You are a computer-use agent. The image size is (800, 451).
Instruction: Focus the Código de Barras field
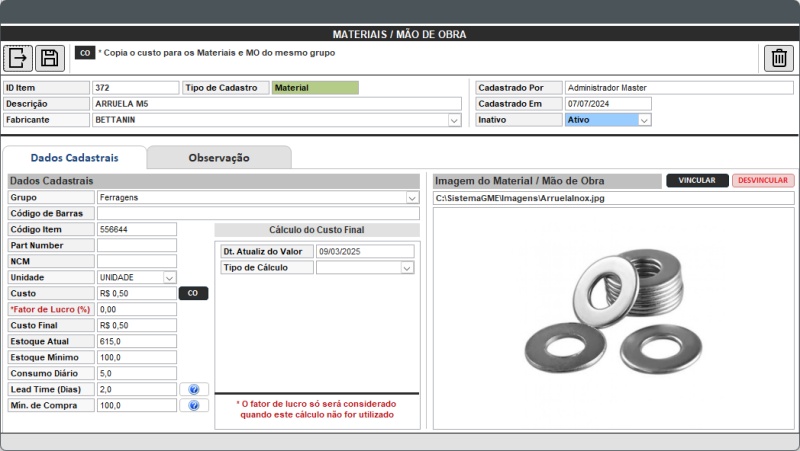[x=257, y=213]
